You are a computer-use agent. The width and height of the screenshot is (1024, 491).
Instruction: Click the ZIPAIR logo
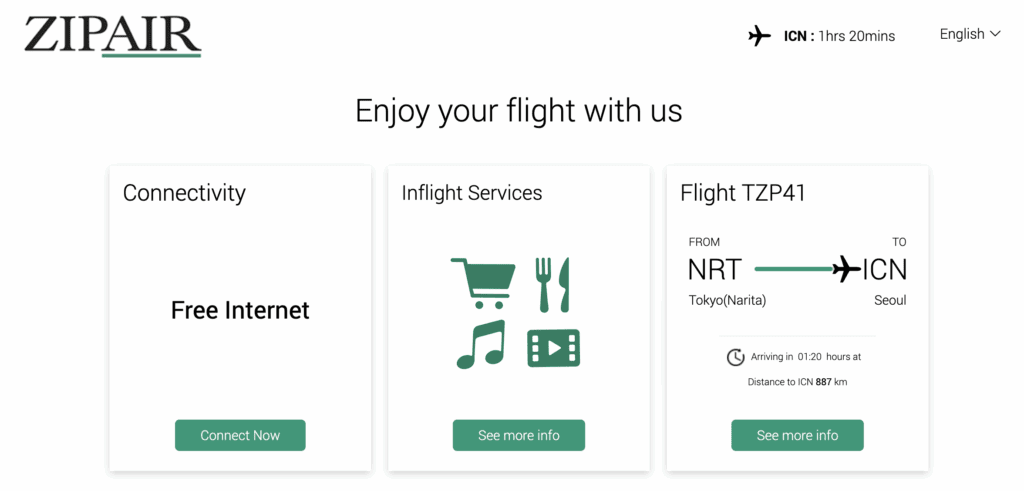pos(113,35)
